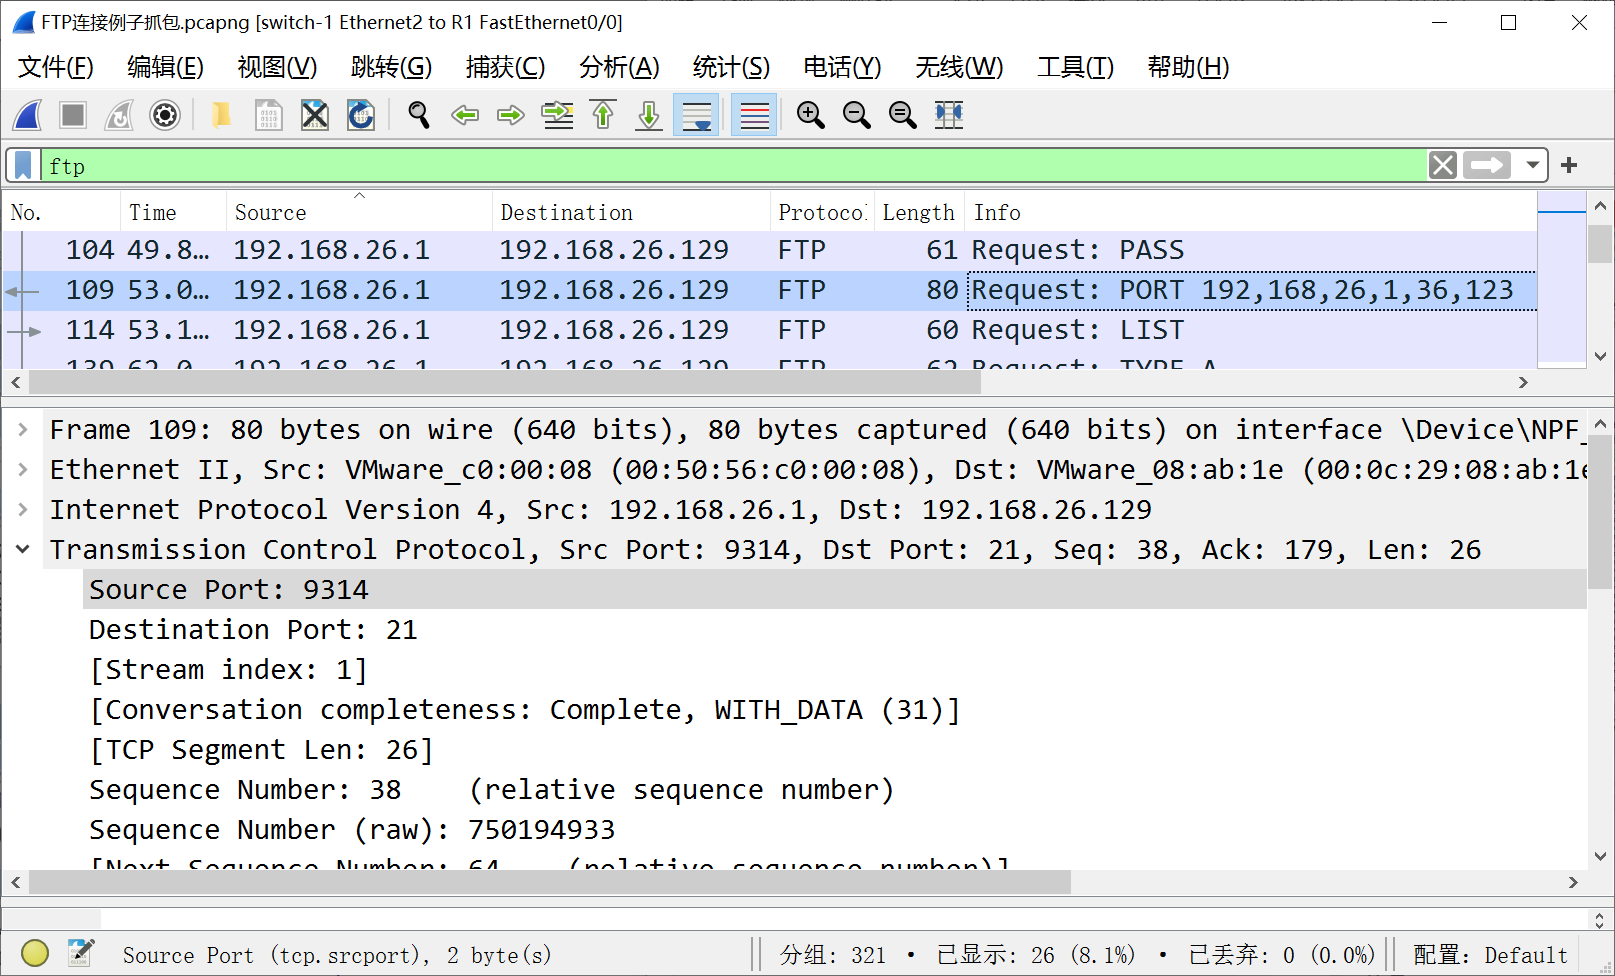Clear the ftp display filter
This screenshot has height=976, width=1615.
click(x=1443, y=165)
